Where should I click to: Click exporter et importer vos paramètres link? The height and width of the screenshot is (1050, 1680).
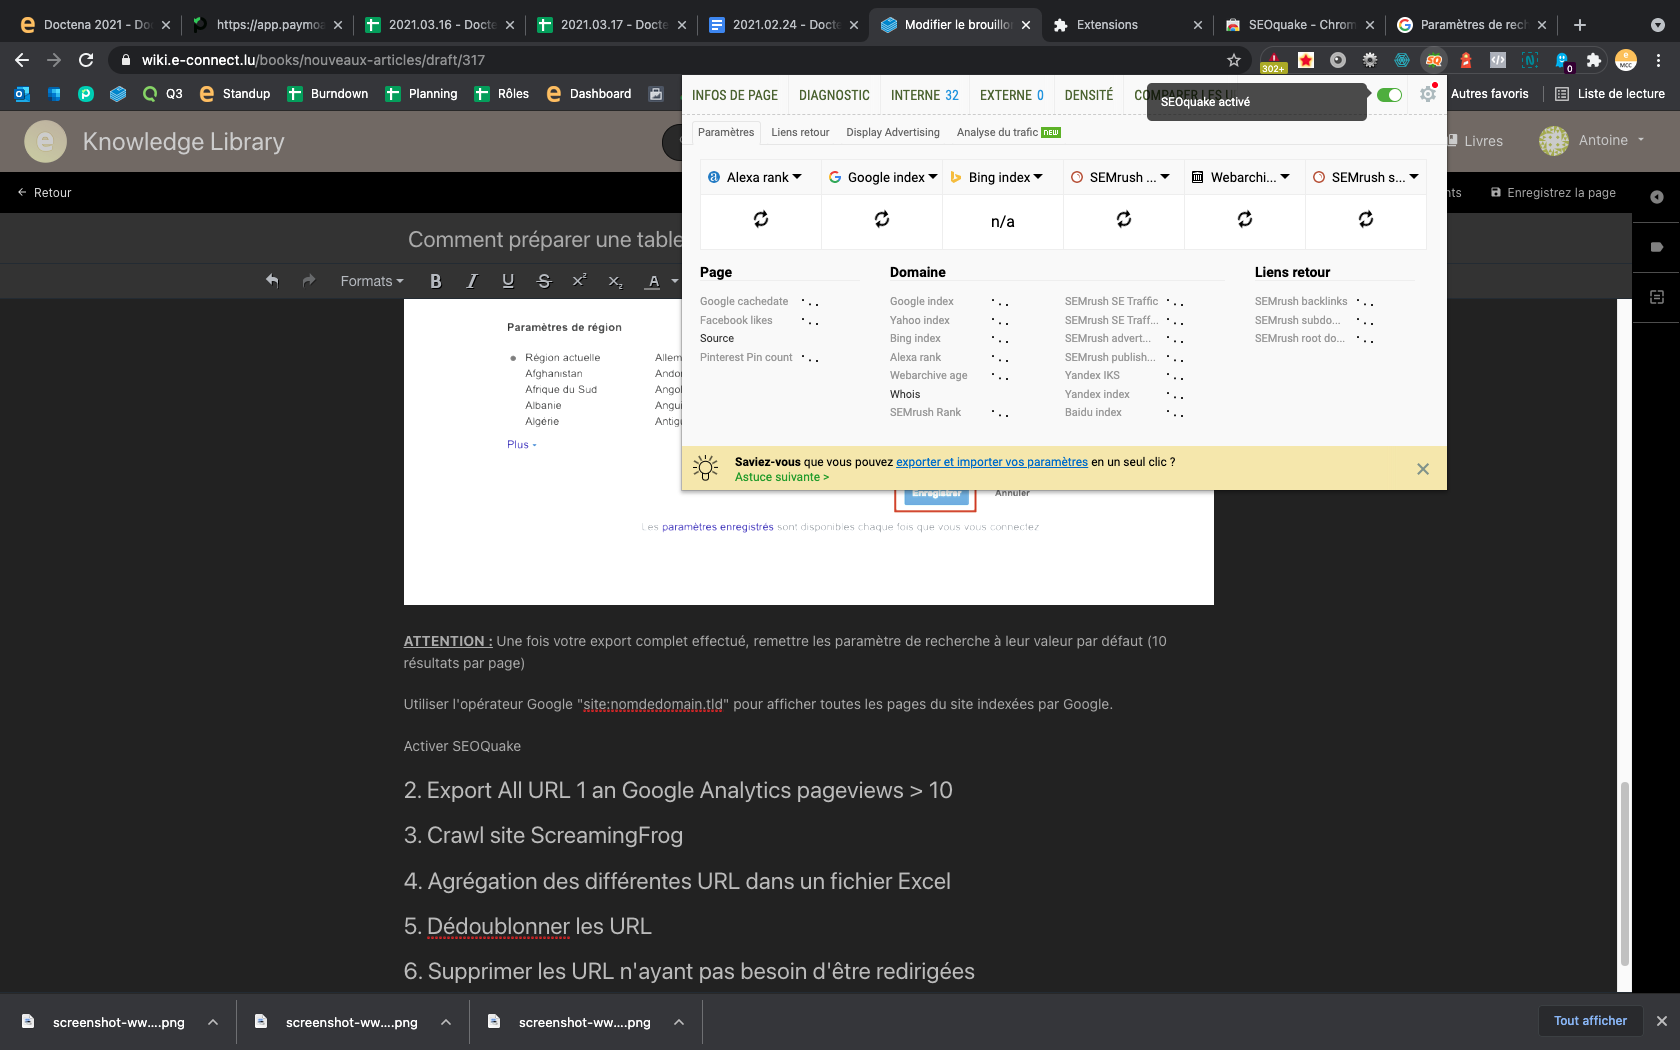[x=992, y=462]
